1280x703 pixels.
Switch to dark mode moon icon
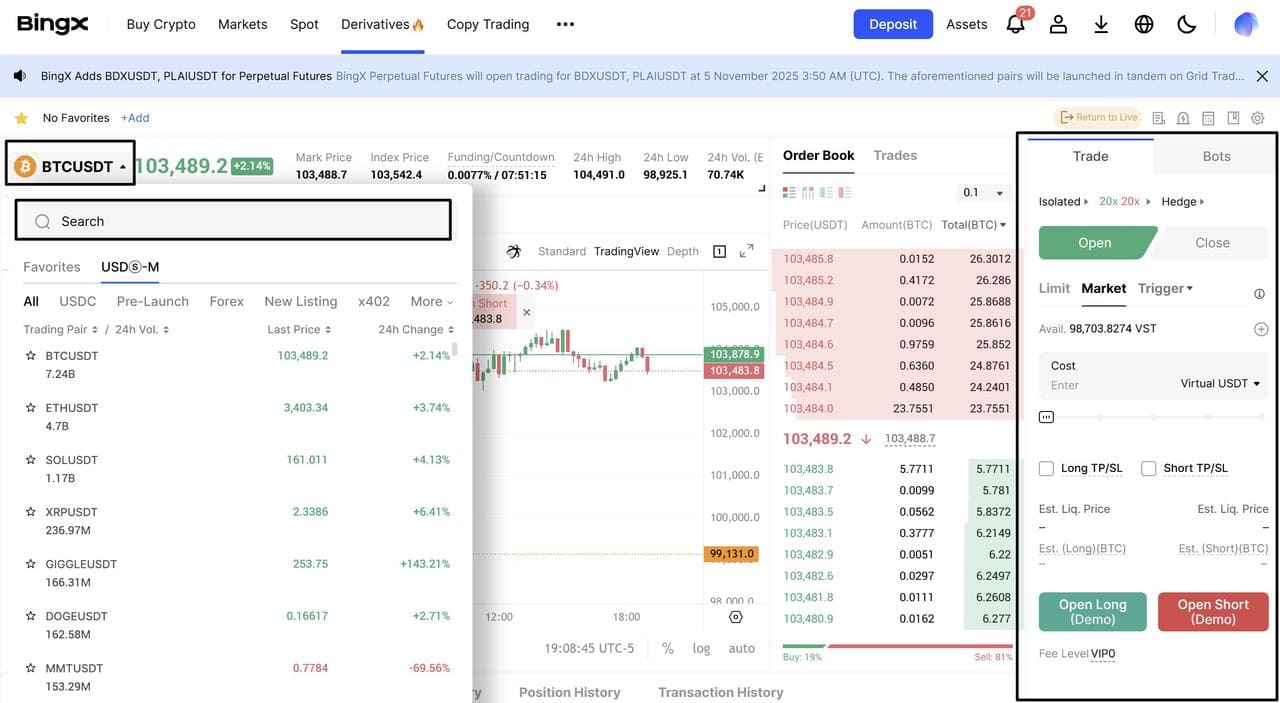[1187, 25]
